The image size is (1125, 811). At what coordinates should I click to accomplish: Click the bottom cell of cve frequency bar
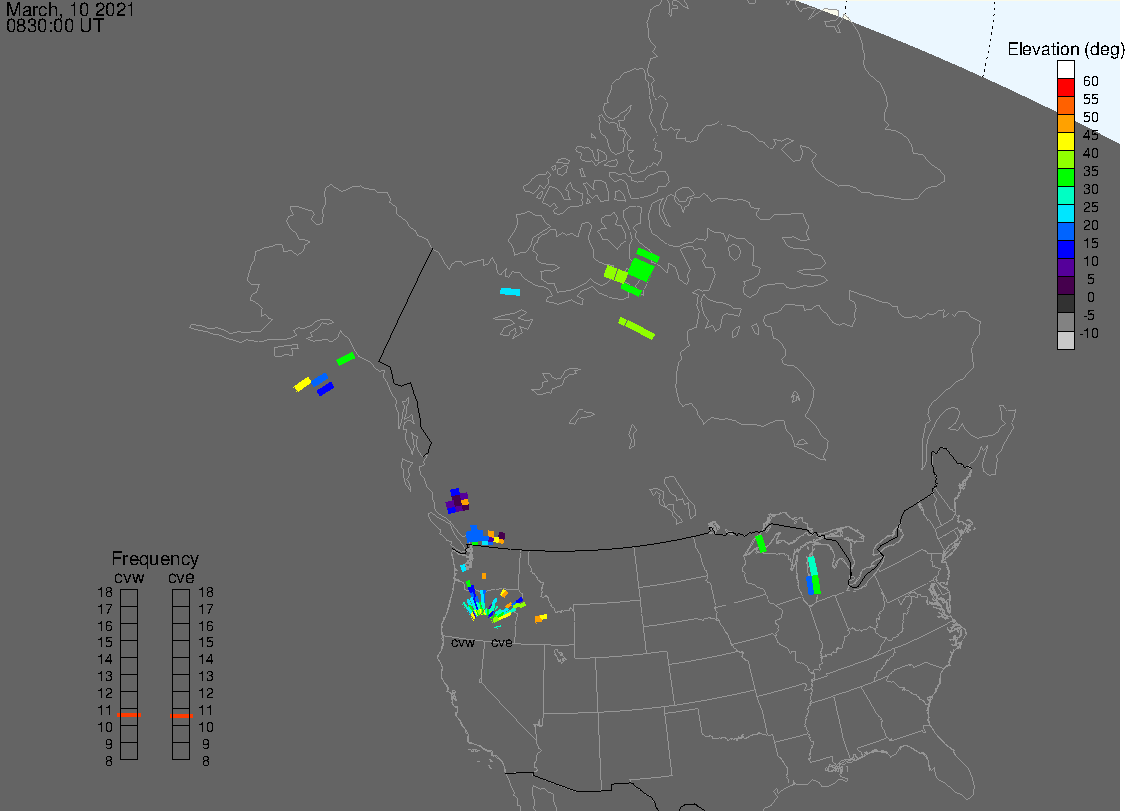click(x=181, y=751)
